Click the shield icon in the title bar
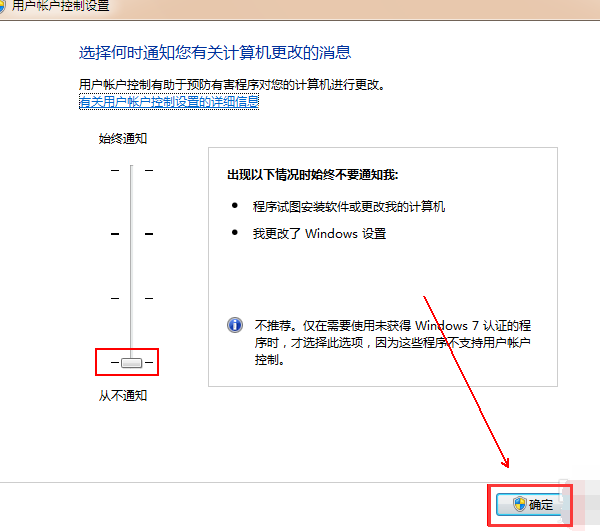The height and width of the screenshot is (531, 600). tap(3, 5)
